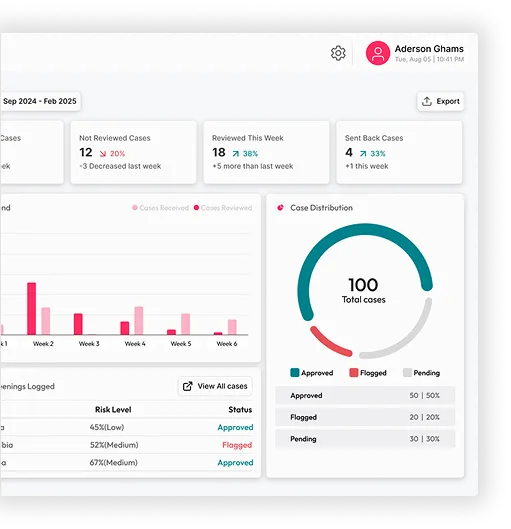Open settings via the gear icon
Viewport: 511px width, 529px height.
coord(338,53)
